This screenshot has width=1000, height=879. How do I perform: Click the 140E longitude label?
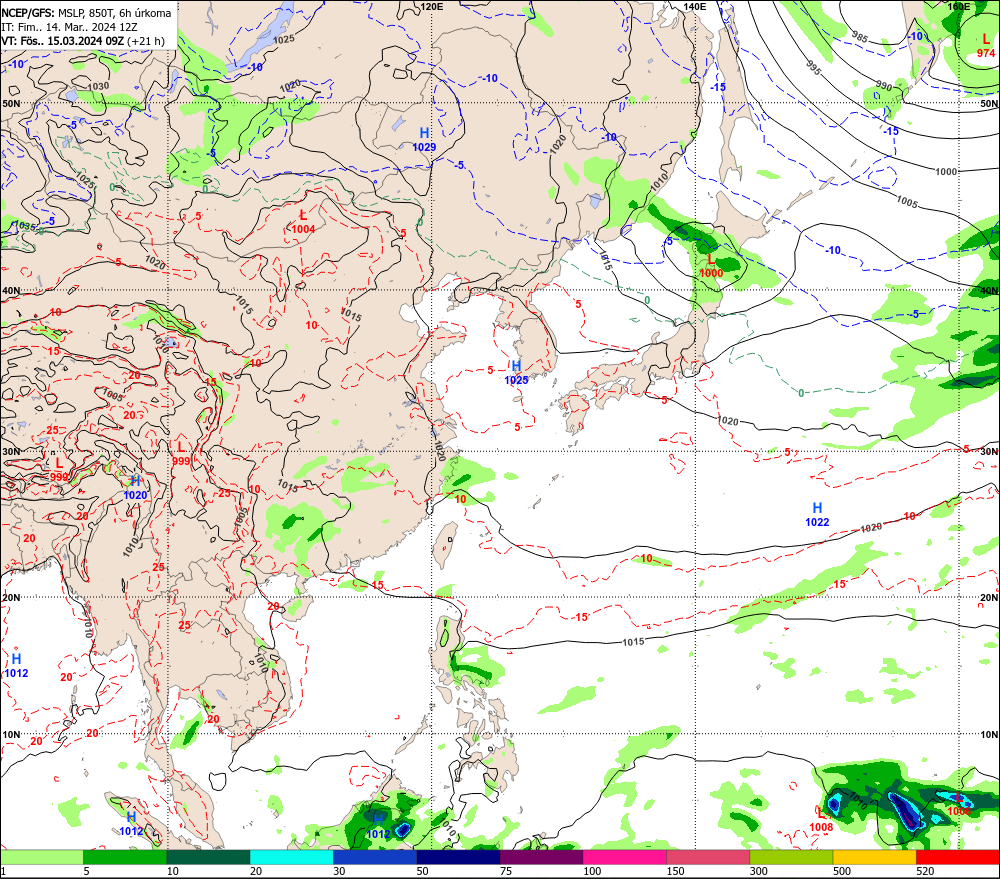695,6
